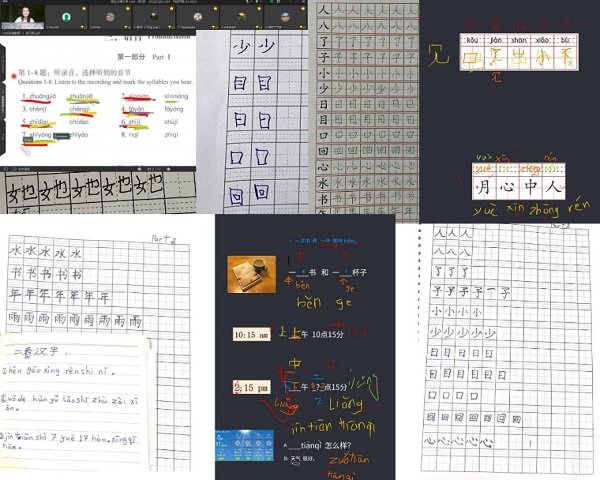
Task: Click the teacher's video thumbnail
Action: coord(21,14)
